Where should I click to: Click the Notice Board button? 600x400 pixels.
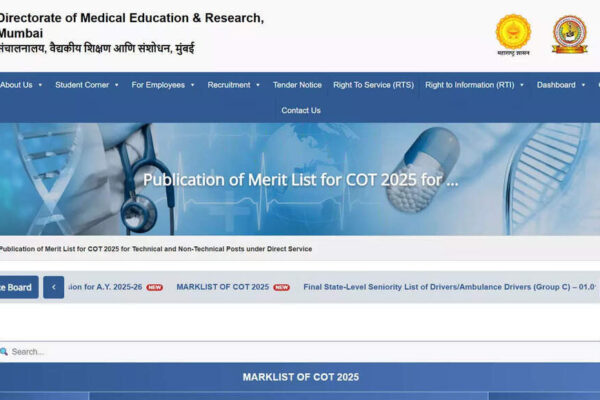click(19, 287)
